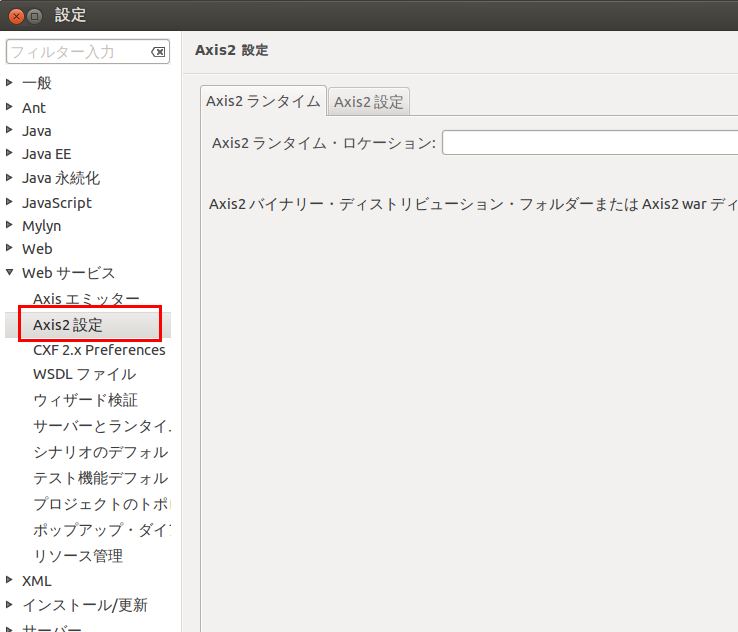
Task: Select the XML category
Action: click(x=37, y=581)
